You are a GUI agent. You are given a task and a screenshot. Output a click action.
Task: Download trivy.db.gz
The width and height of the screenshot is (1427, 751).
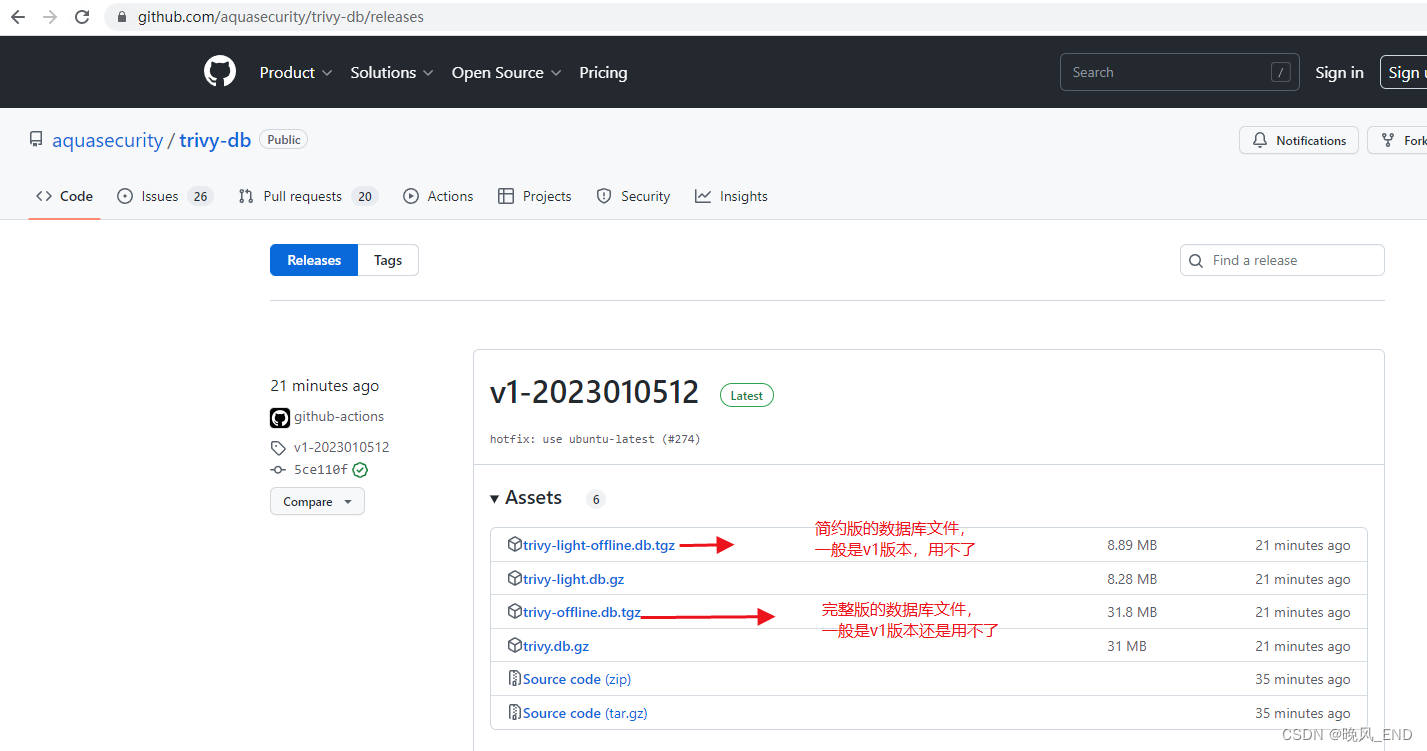point(556,646)
